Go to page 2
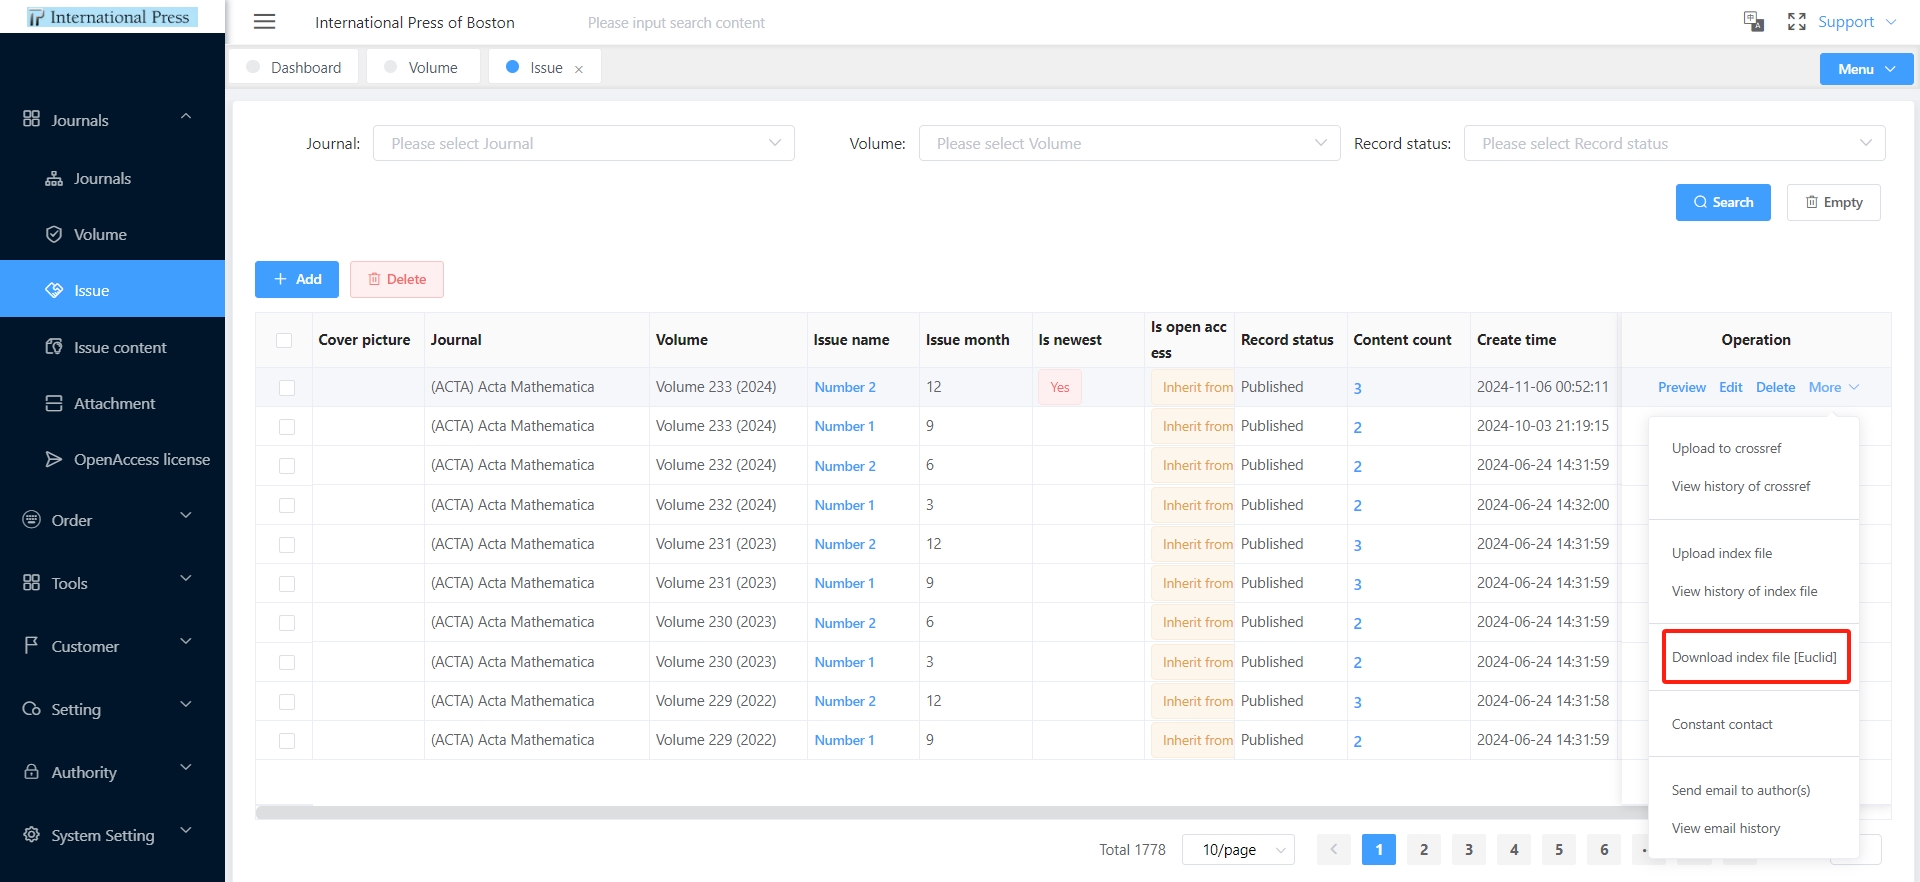Viewport: 1920px width, 882px height. tap(1424, 850)
